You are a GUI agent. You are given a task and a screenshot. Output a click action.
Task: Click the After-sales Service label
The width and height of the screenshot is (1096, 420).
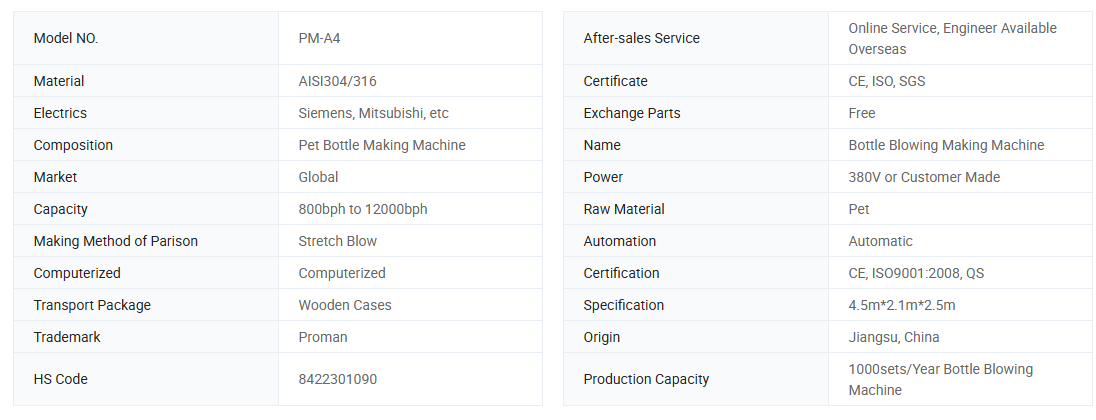pos(641,38)
